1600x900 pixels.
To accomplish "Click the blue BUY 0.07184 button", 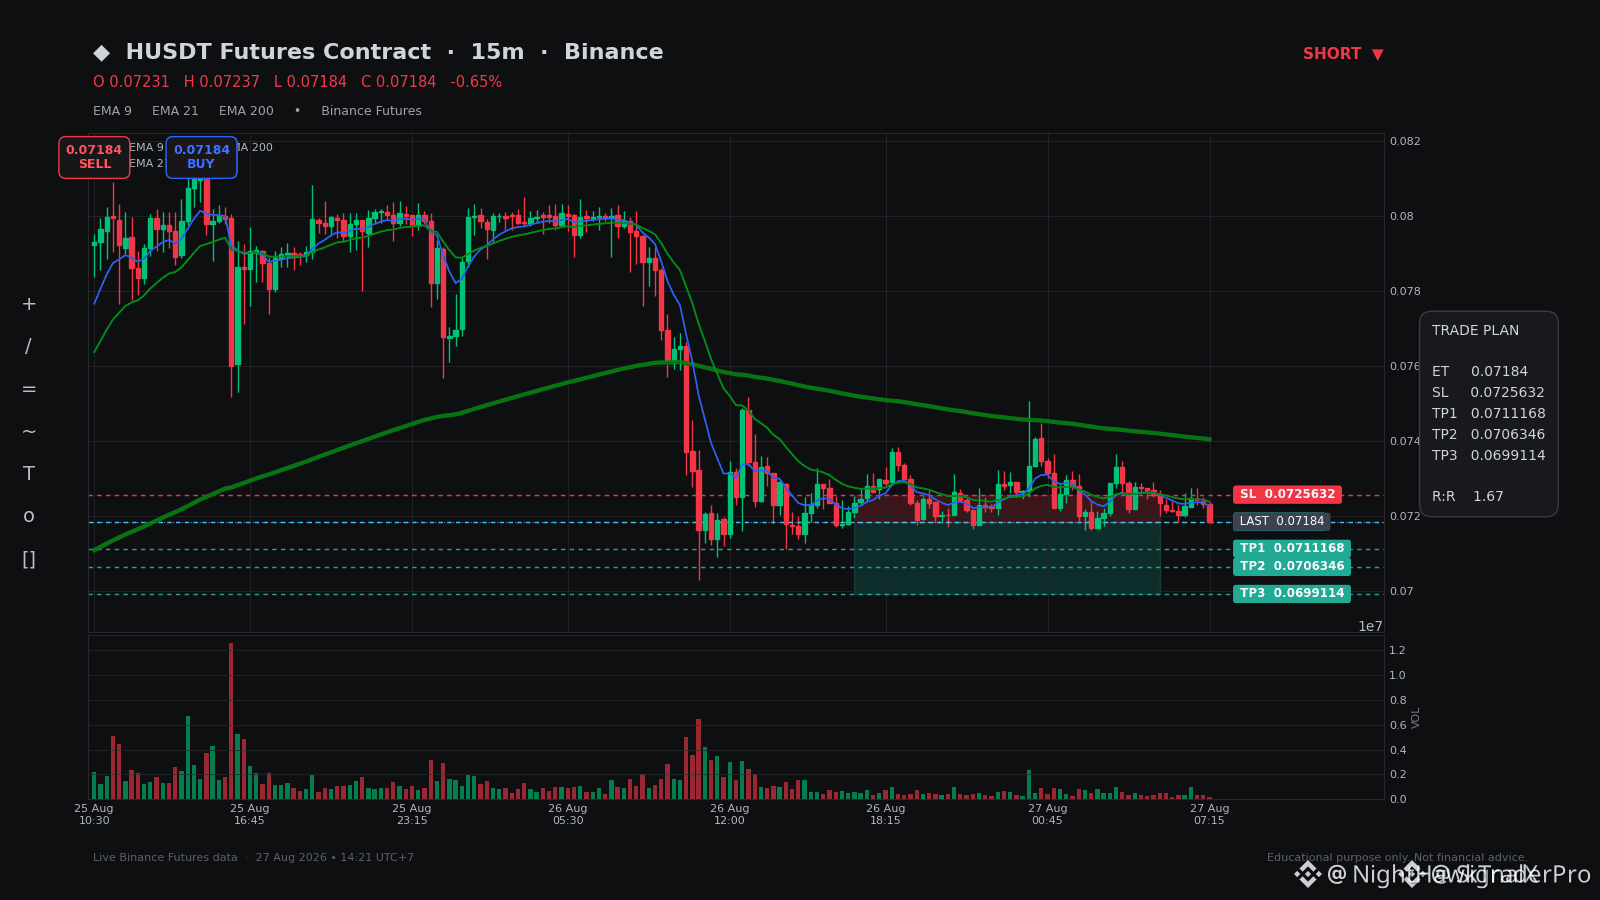I will click(202, 157).
